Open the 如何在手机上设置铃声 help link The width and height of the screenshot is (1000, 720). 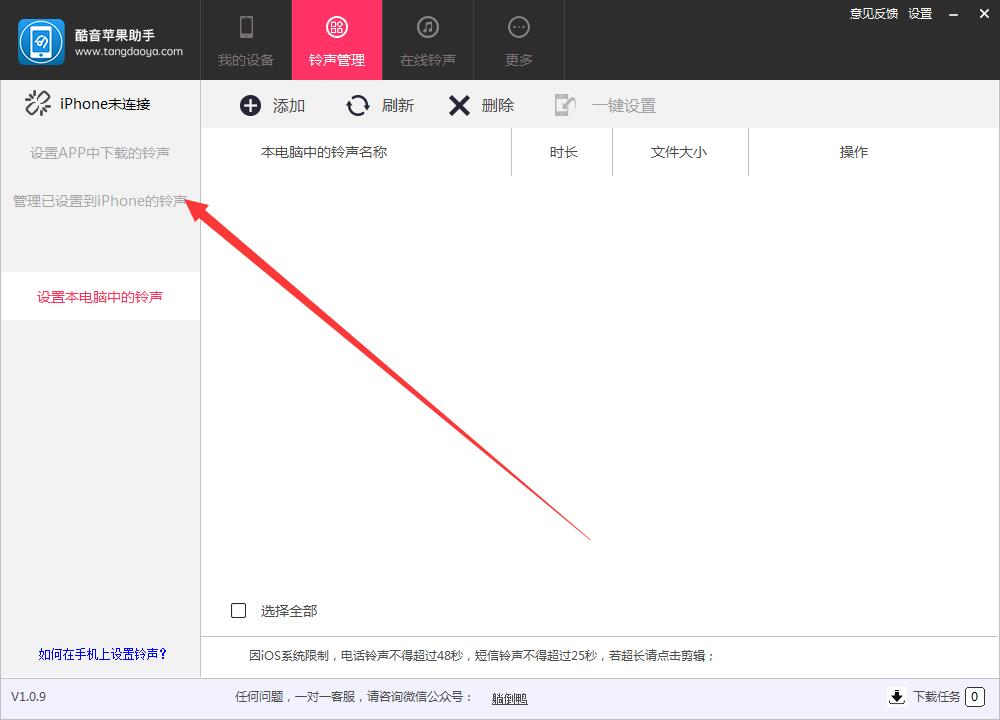(100, 653)
